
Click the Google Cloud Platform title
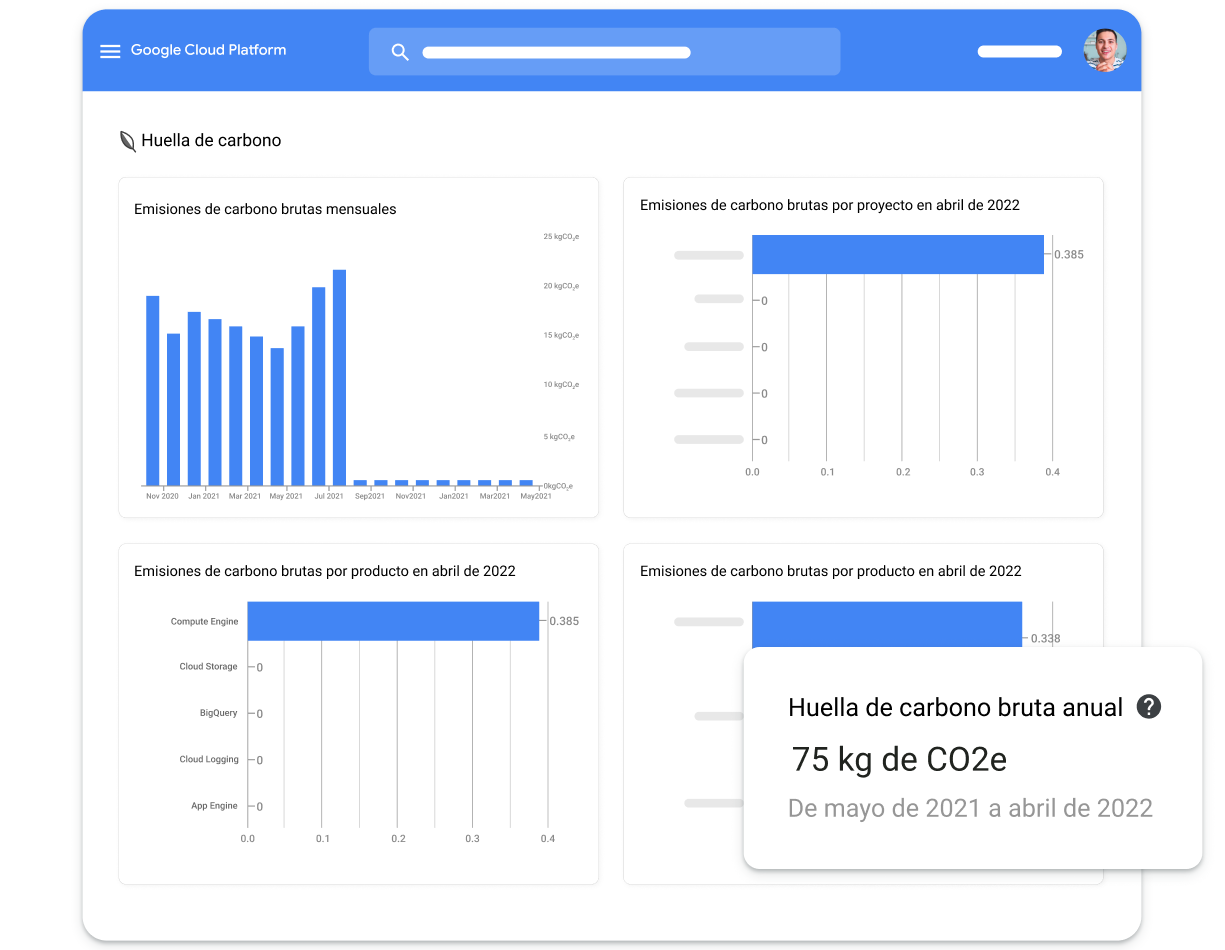(x=208, y=50)
